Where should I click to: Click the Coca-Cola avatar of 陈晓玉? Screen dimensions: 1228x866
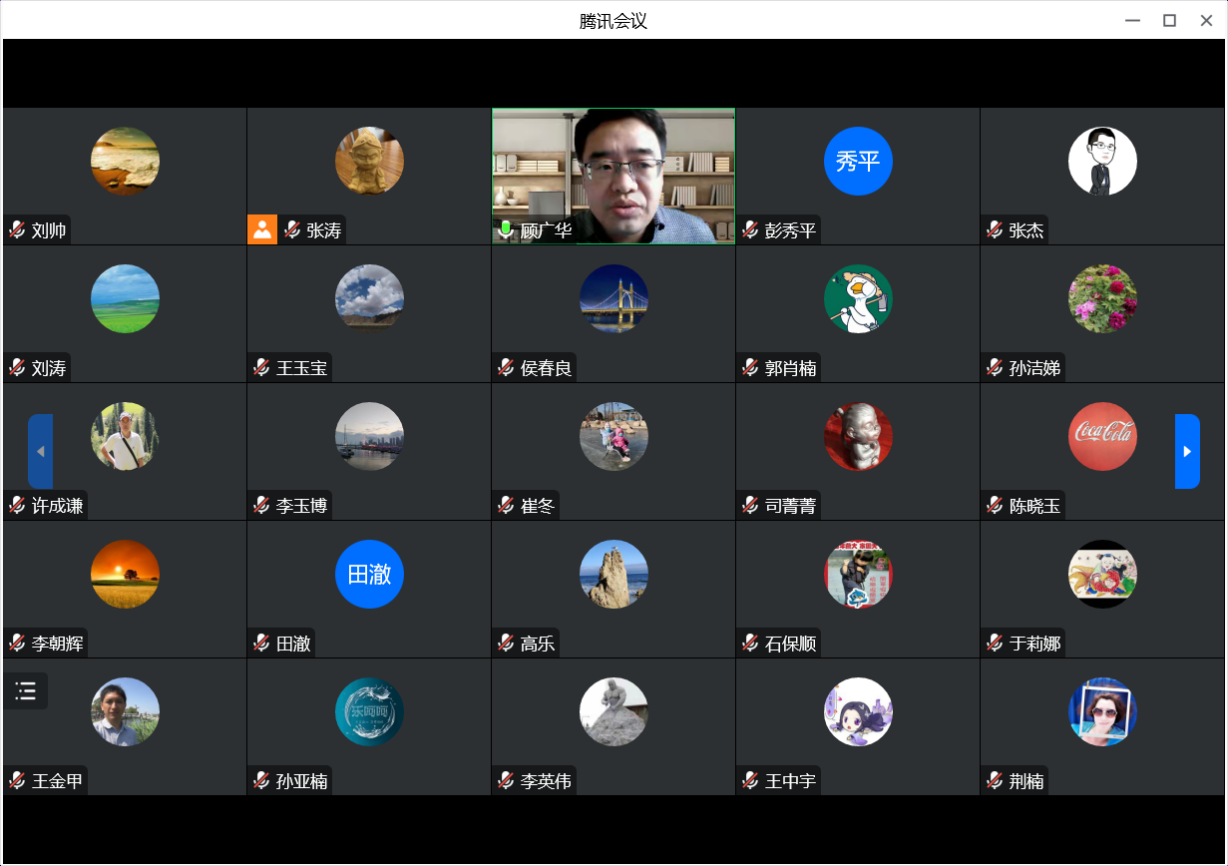click(1102, 436)
